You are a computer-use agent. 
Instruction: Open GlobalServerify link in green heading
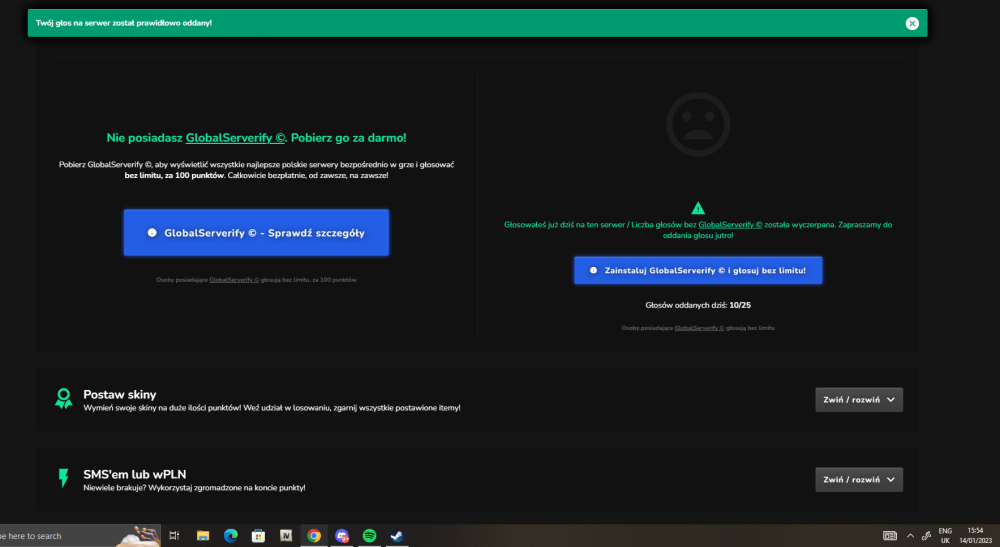pos(235,138)
